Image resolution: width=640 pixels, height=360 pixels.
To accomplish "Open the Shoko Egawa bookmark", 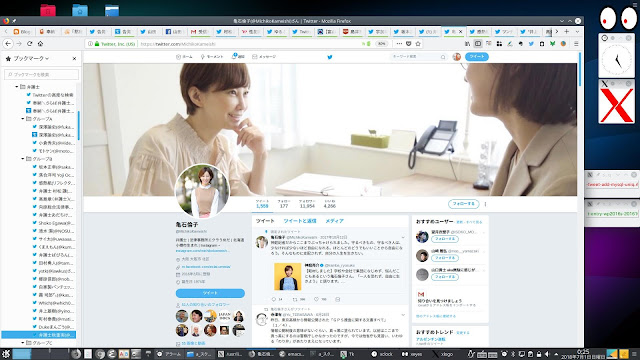I will [53, 223].
